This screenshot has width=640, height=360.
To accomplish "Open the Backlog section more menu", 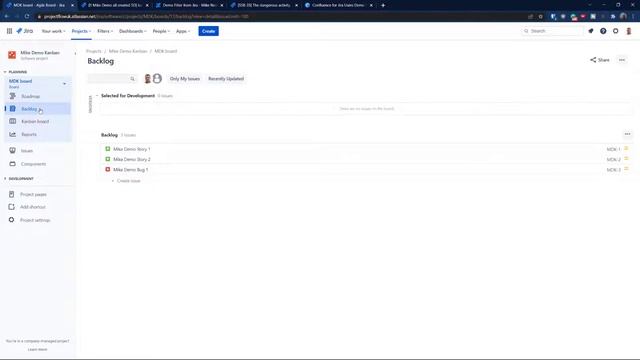I will [627, 134].
